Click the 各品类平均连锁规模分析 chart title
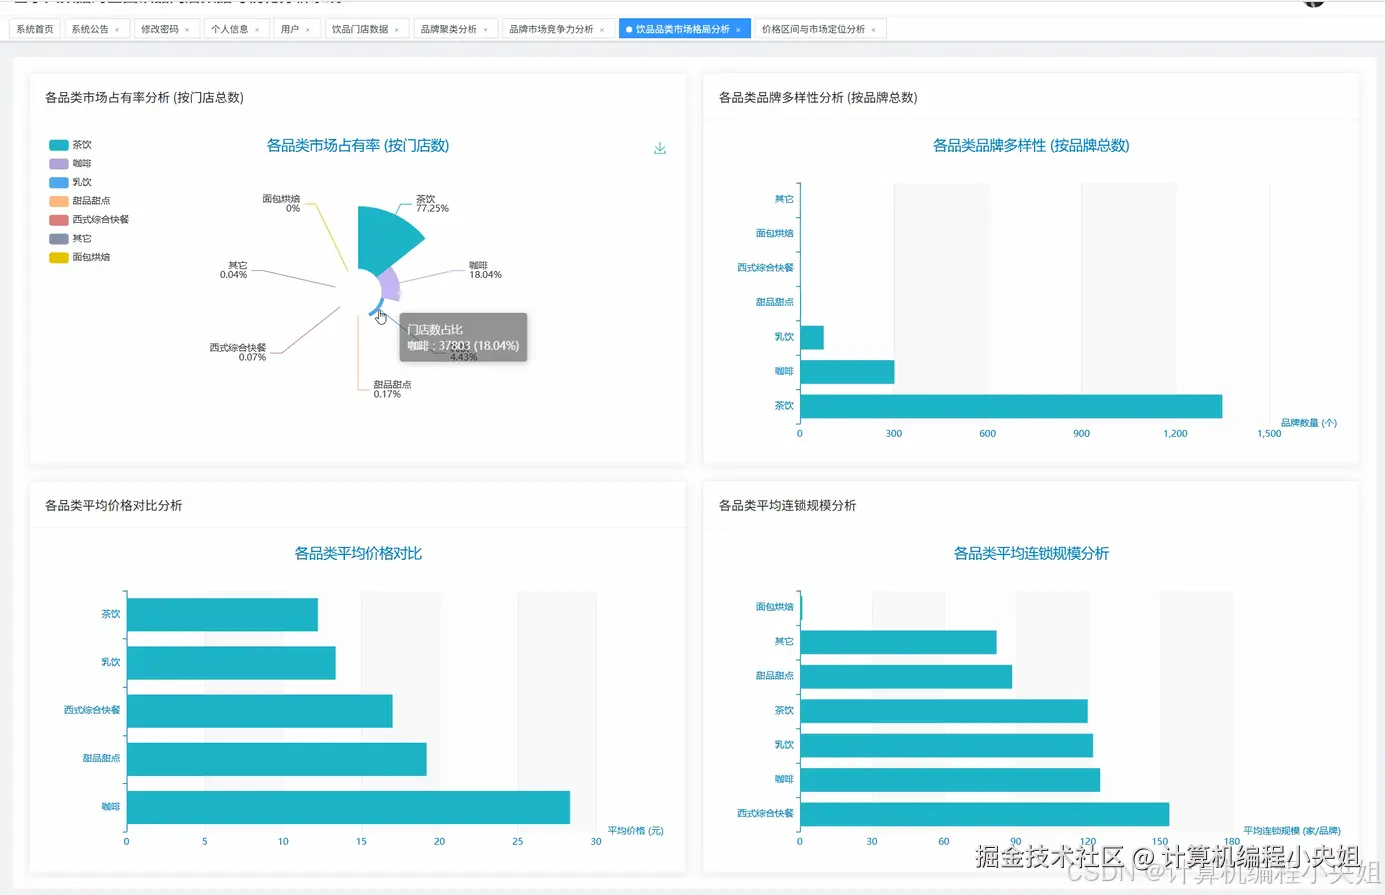 tap(1031, 553)
